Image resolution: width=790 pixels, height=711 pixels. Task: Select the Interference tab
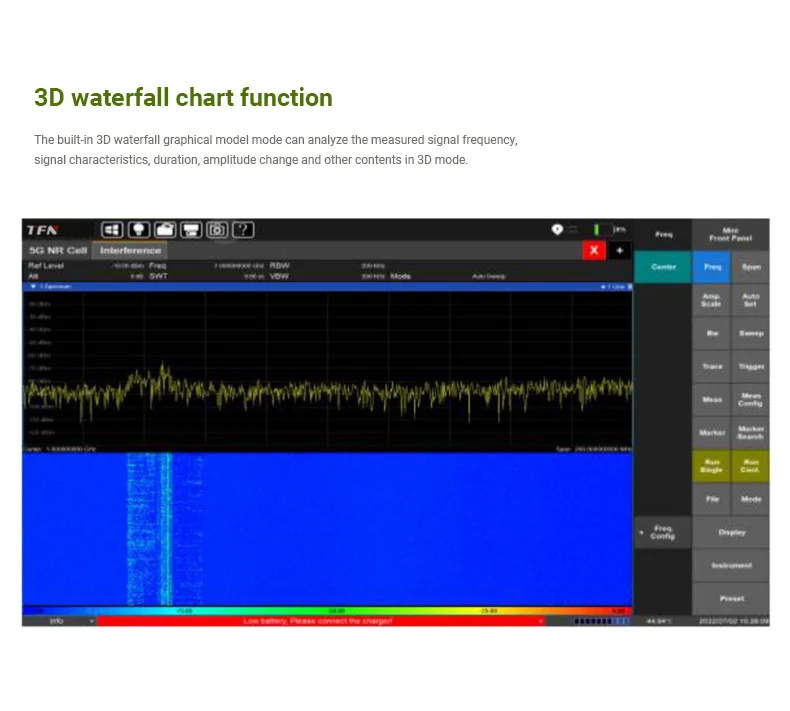pyautogui.click(x=130, y=250)
